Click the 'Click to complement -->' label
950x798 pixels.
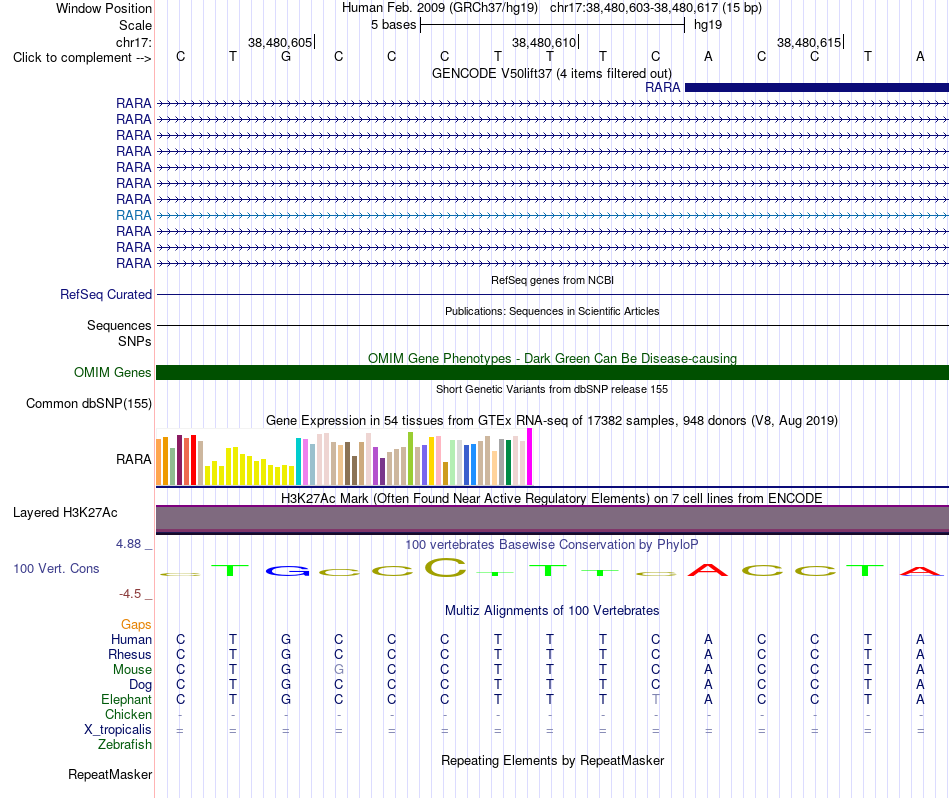click(x=82, y=58)
